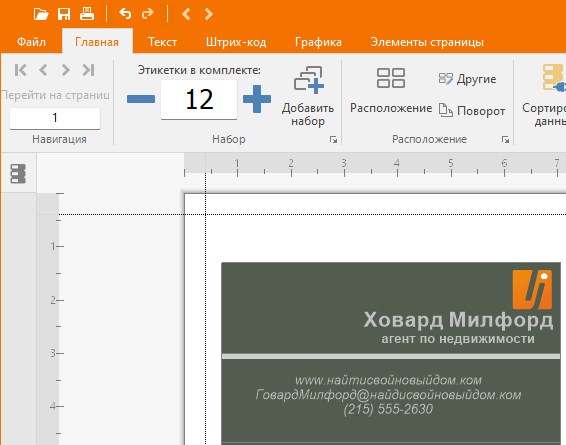
Task: Decrease labels in set with the minus button
Action: point(141,99)
